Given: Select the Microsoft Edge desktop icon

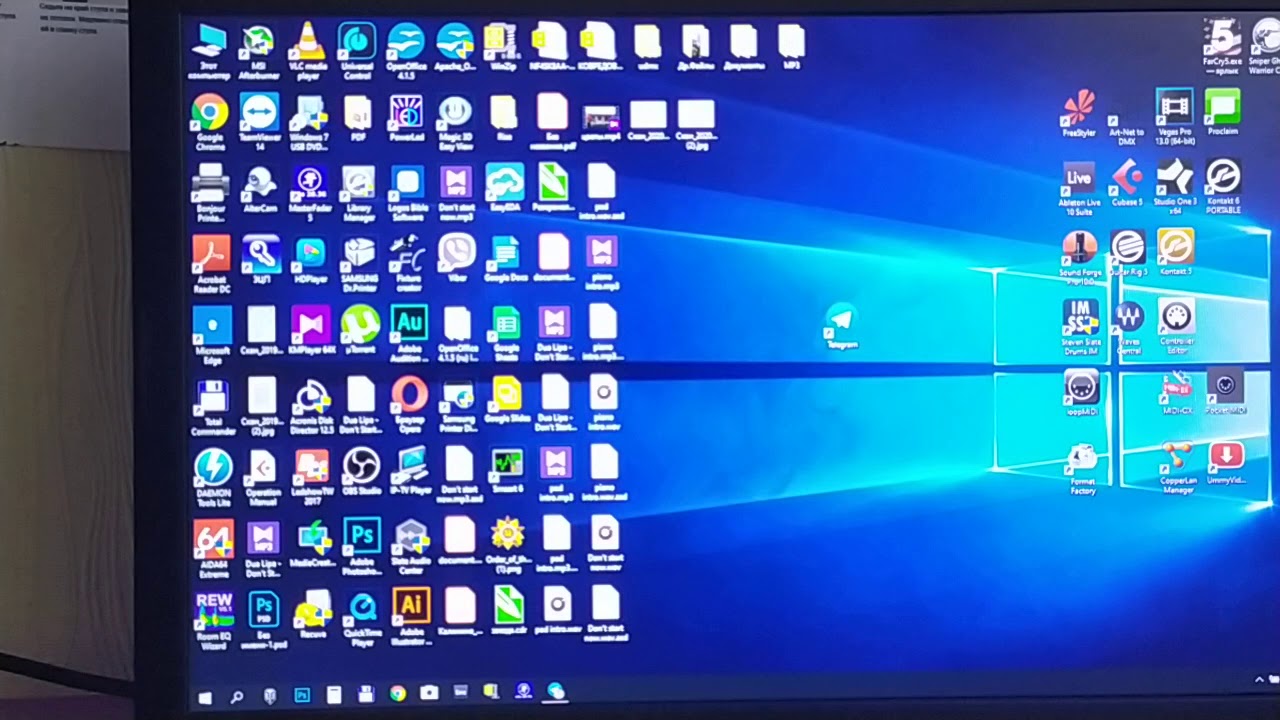Looking at the screenshot, I should [211, 333].
